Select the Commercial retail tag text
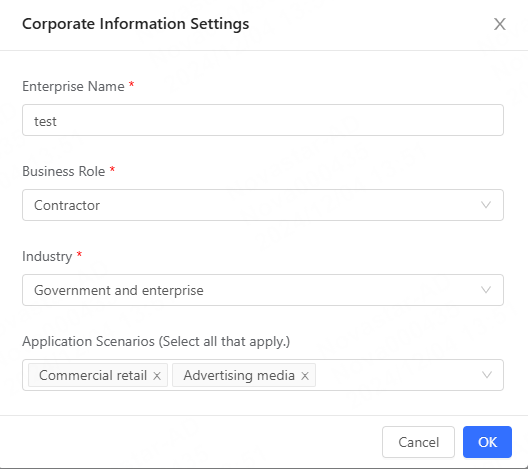The width and height of the screenshot is (528, 469). 93,375
